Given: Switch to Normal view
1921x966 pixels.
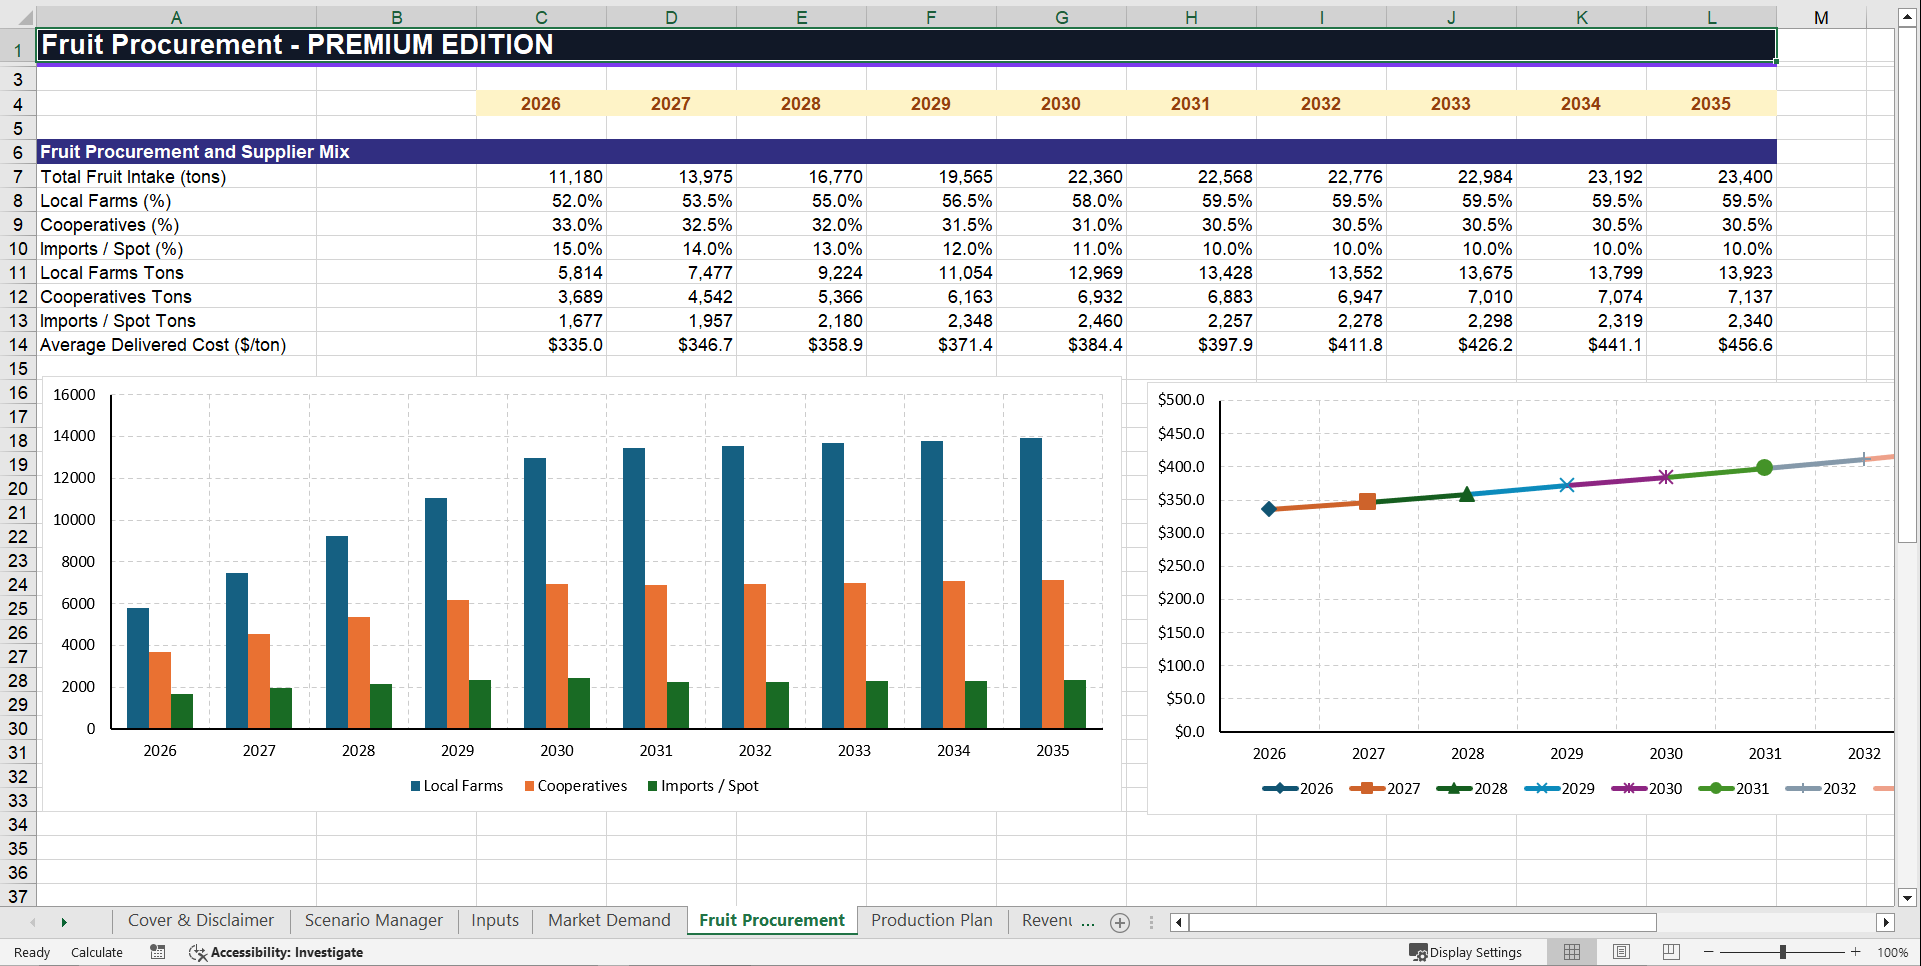Looking at the screenshot, I should pyautogui.click(x=1572, y=952).
